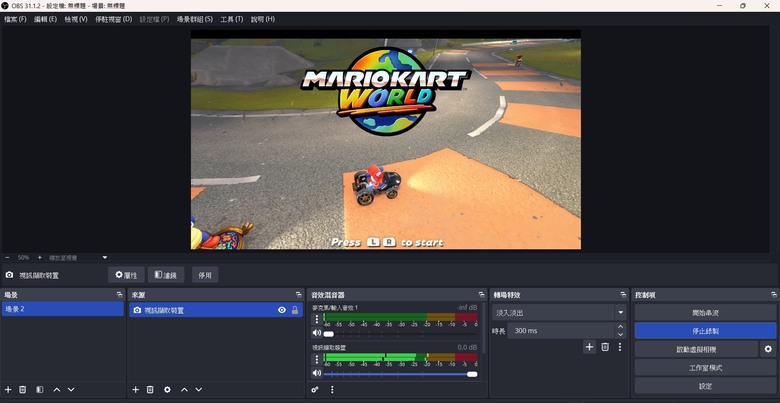Screen dimensions: 780x403
Task: Remove transition with trash icon
Action: click(605, 347)
